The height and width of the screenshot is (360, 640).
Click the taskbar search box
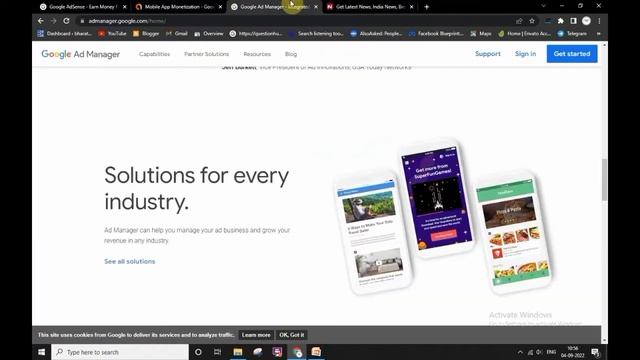click(120, 352)
